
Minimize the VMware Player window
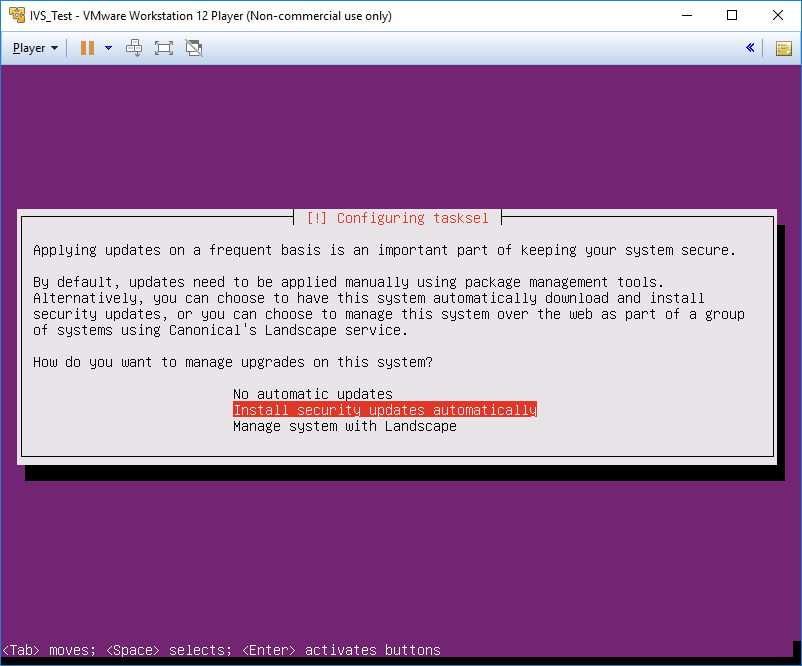click(x=687, y=15)
